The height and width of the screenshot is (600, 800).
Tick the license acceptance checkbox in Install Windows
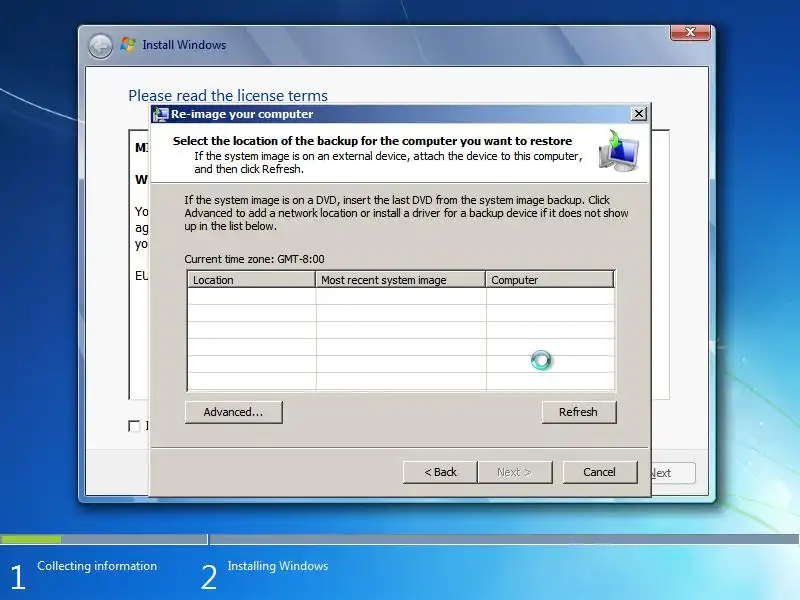pos(134,426)
